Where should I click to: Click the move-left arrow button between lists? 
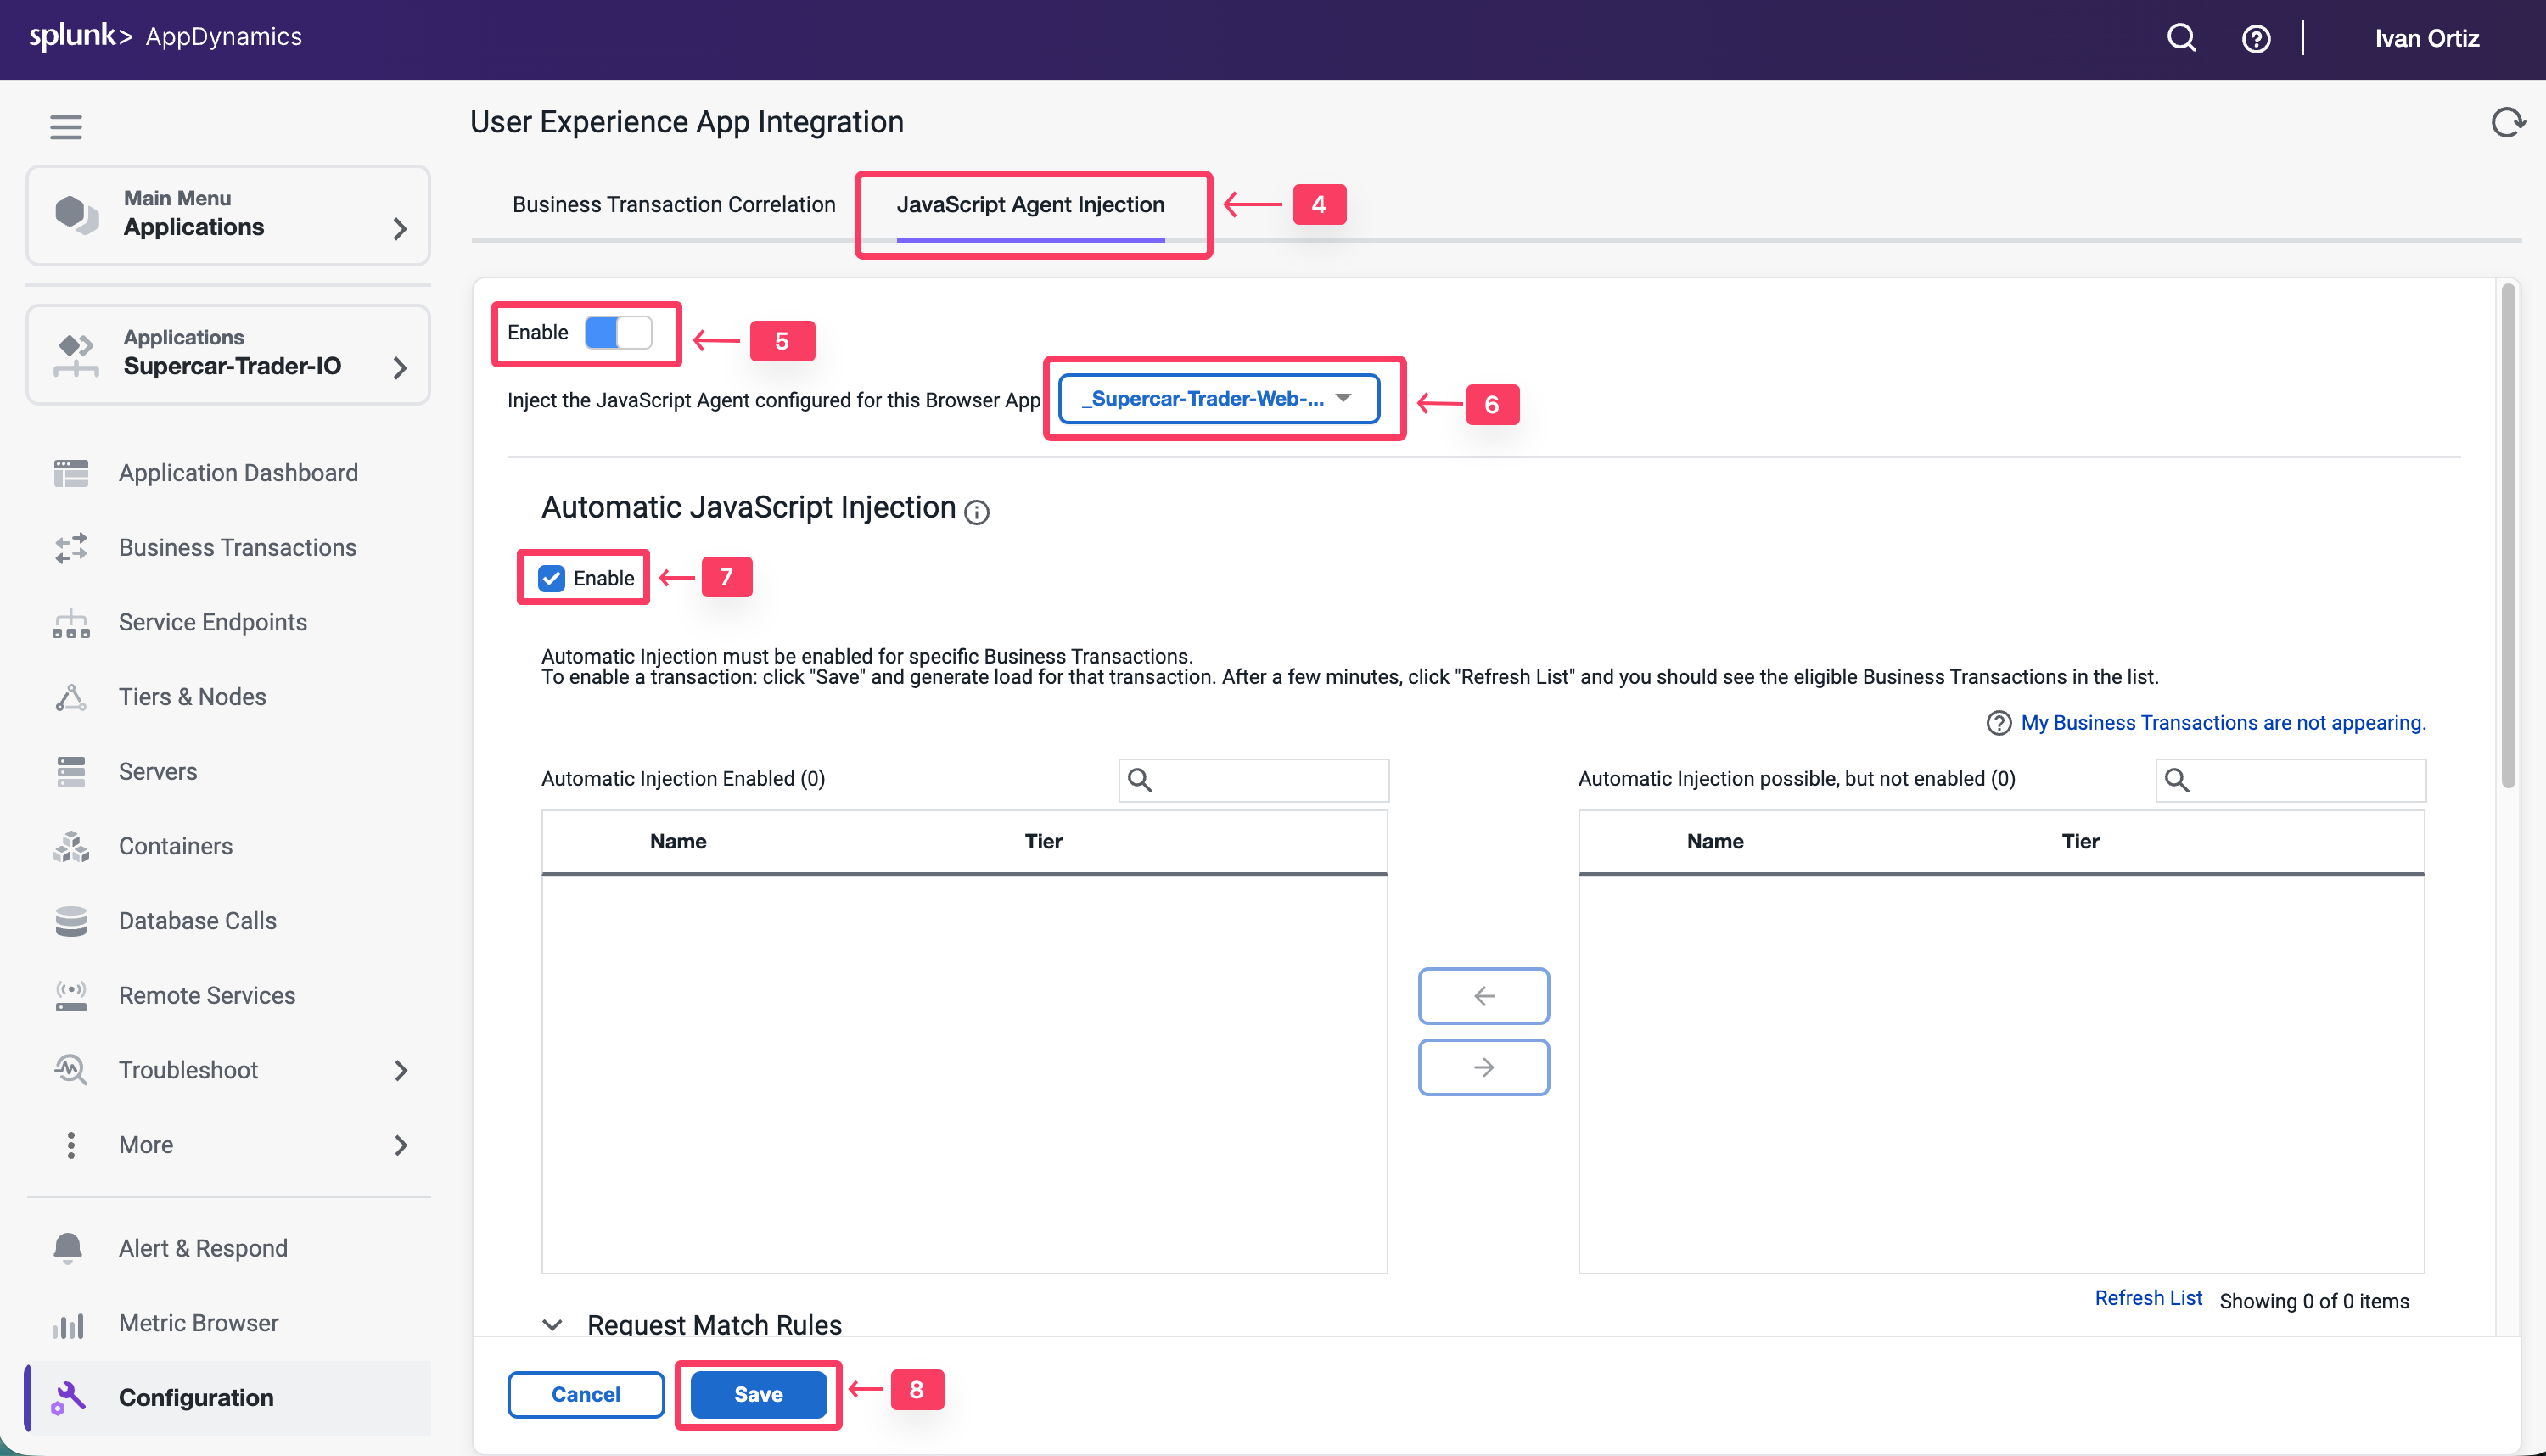[1483, 995]
